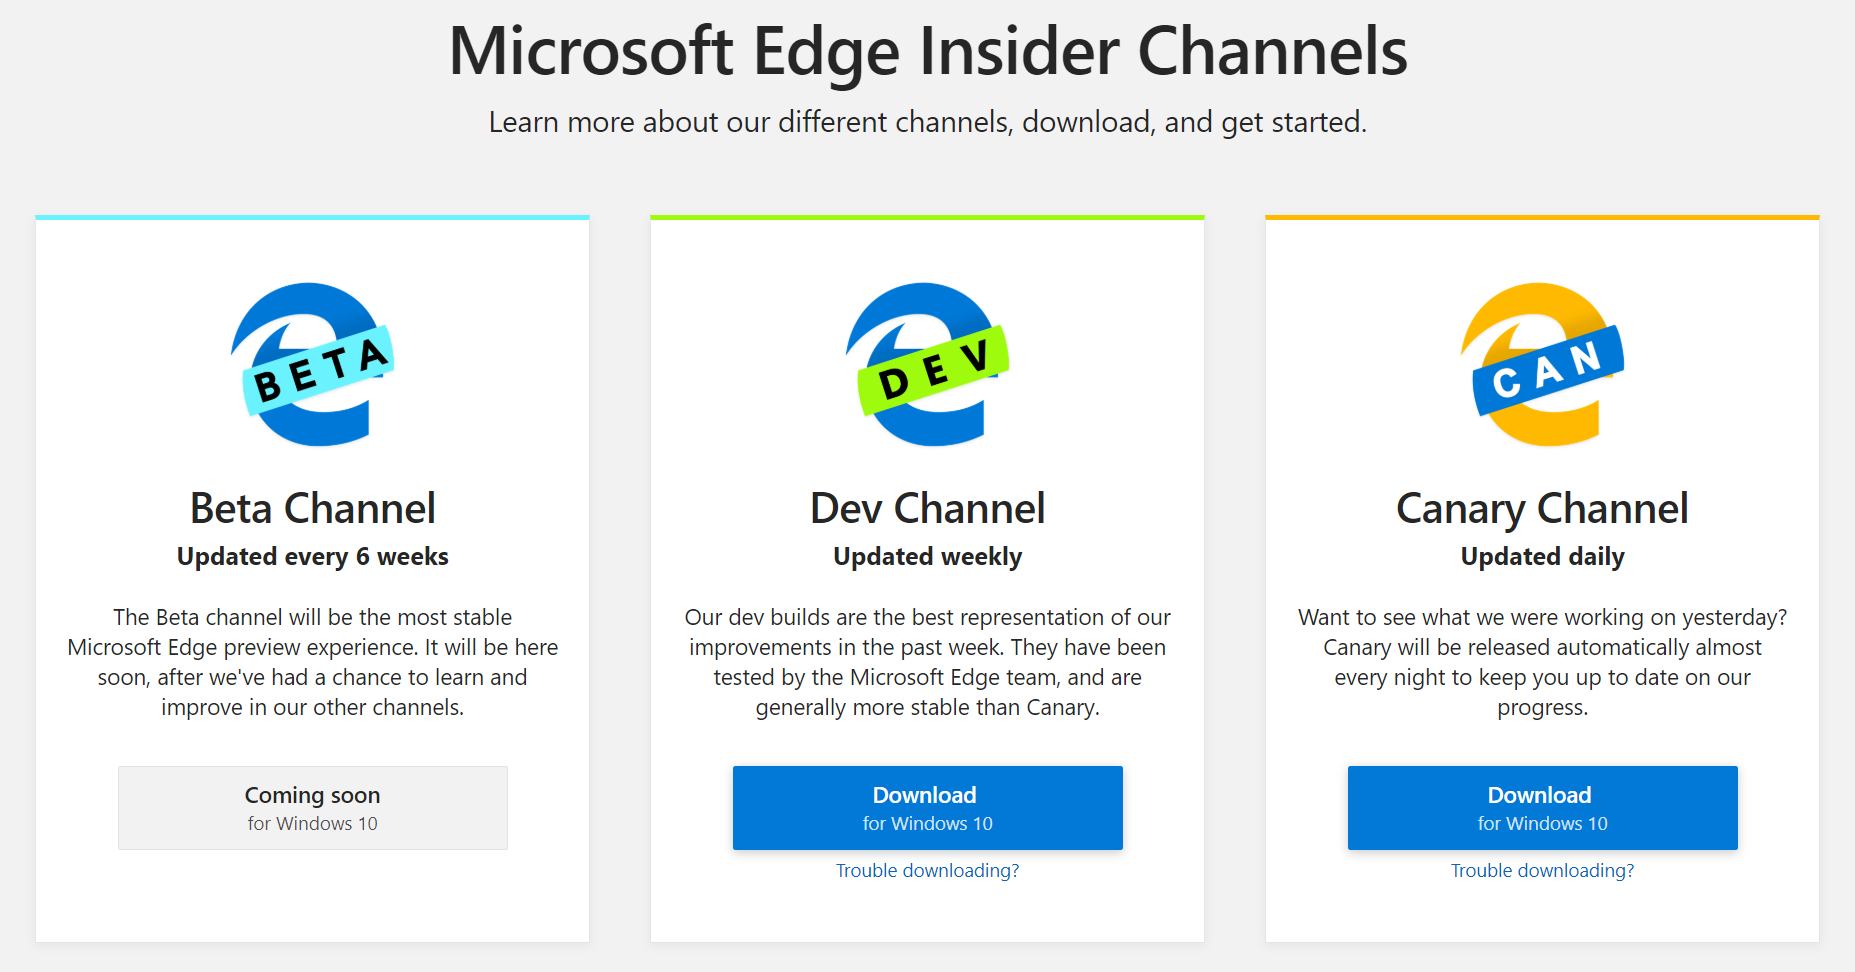Click the 'Updated every 6 weeks' text
Image resolution: width=1855 pixels, height=972 pixels.
tap(312, 557)
